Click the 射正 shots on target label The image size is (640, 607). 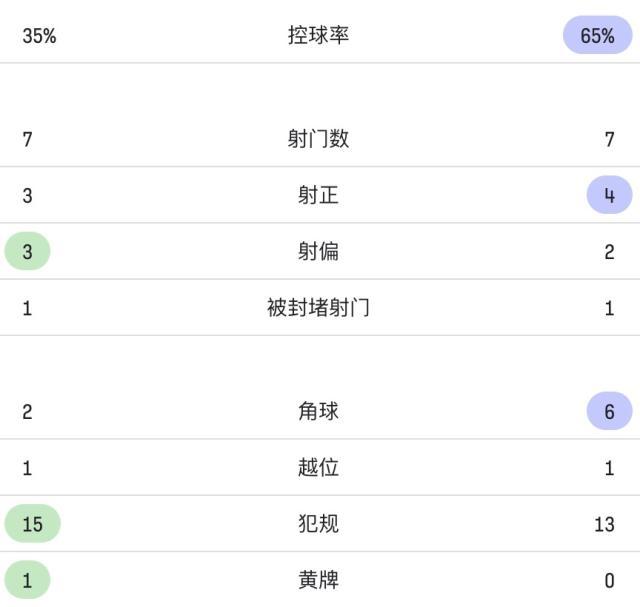pos(318,195)
